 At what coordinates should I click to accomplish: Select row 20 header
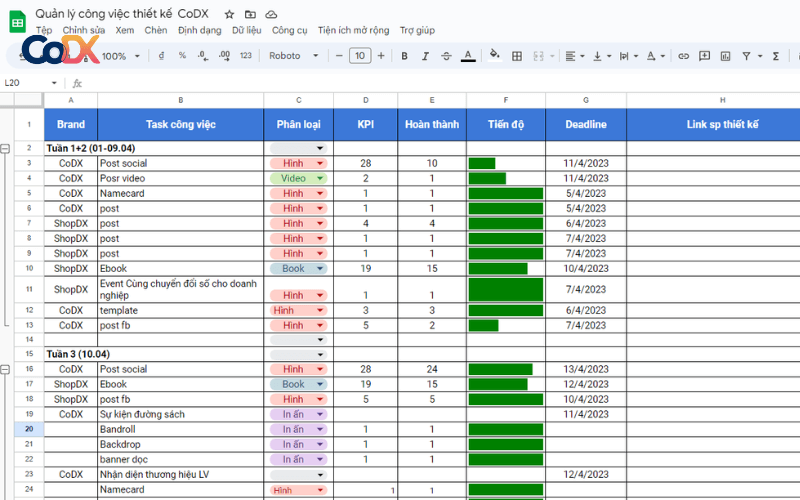[29, 430]
